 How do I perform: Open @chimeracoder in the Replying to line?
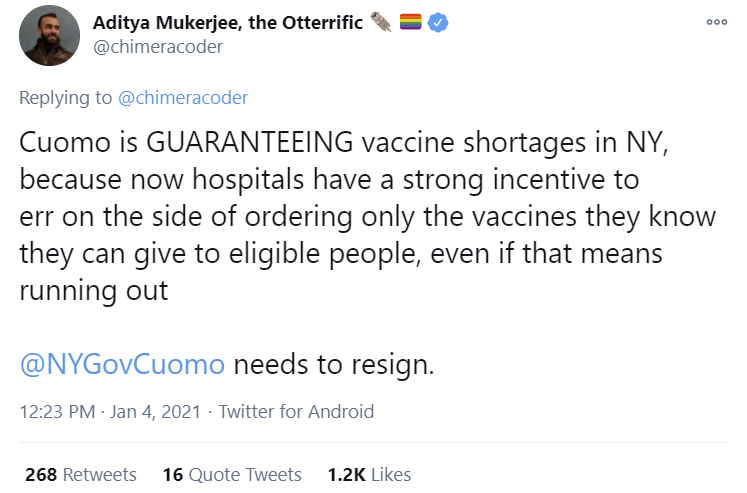(x=183, y=97)
